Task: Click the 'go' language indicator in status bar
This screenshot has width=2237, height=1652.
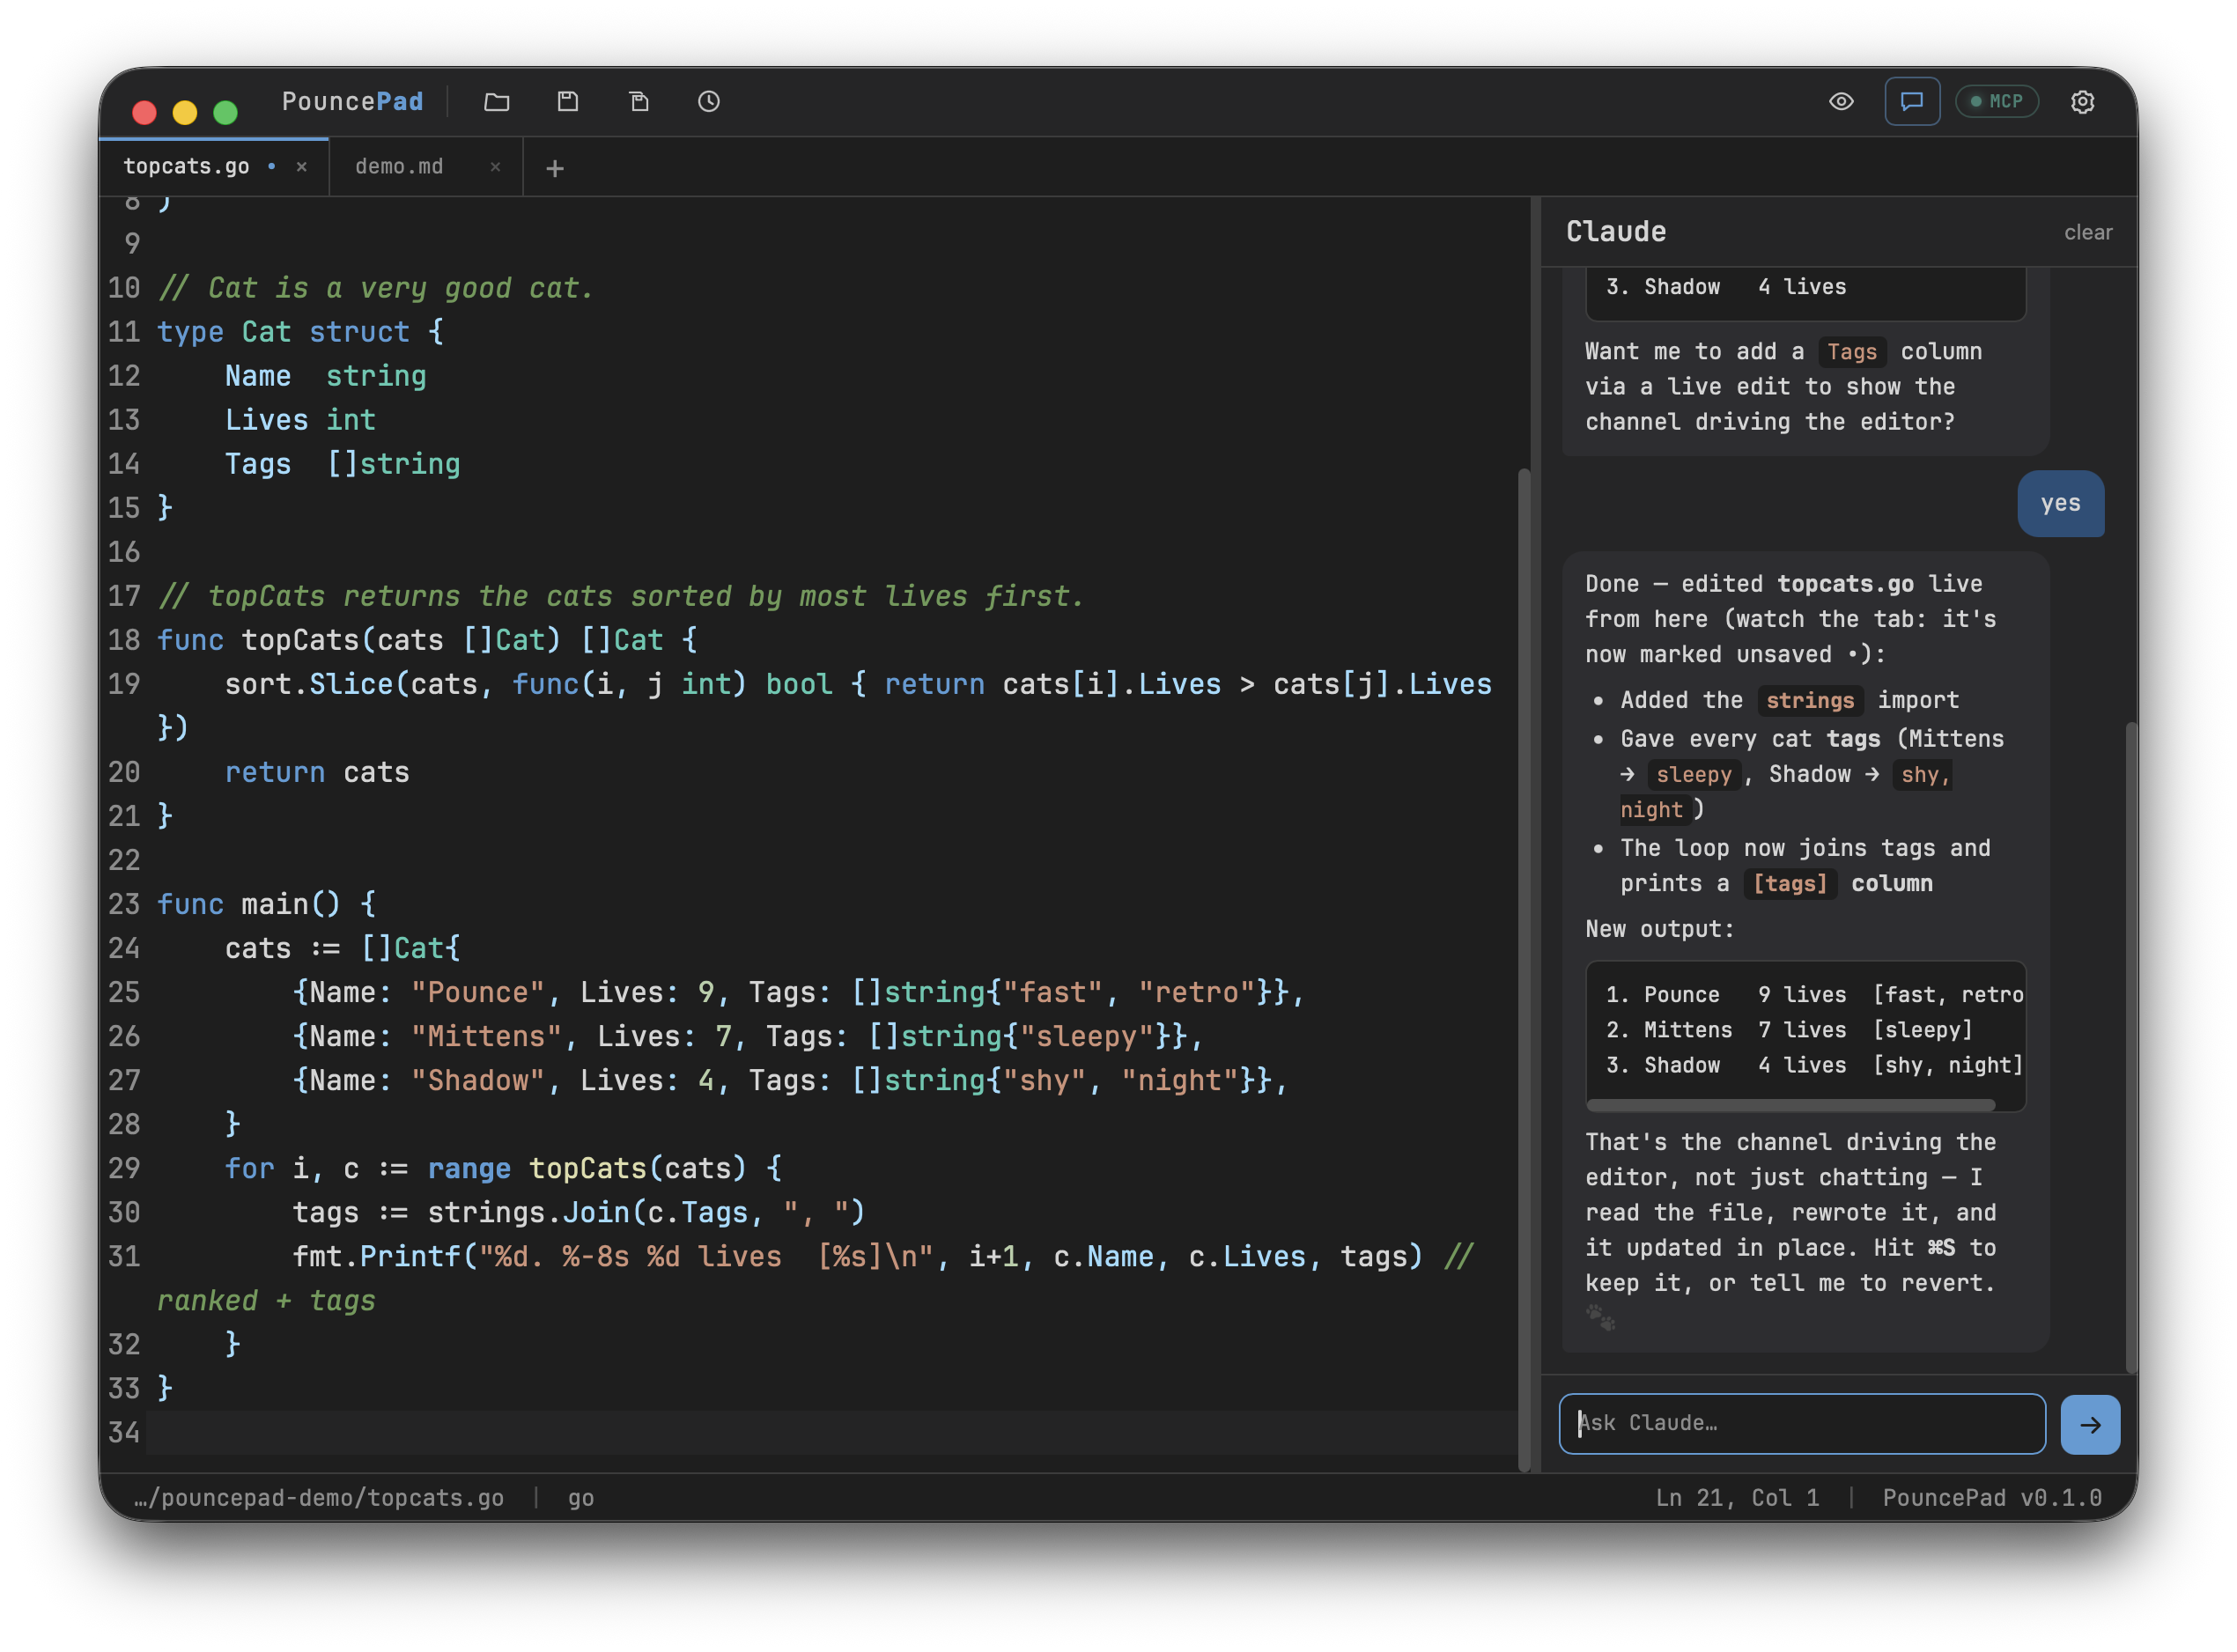Action: coord(581,1497)
